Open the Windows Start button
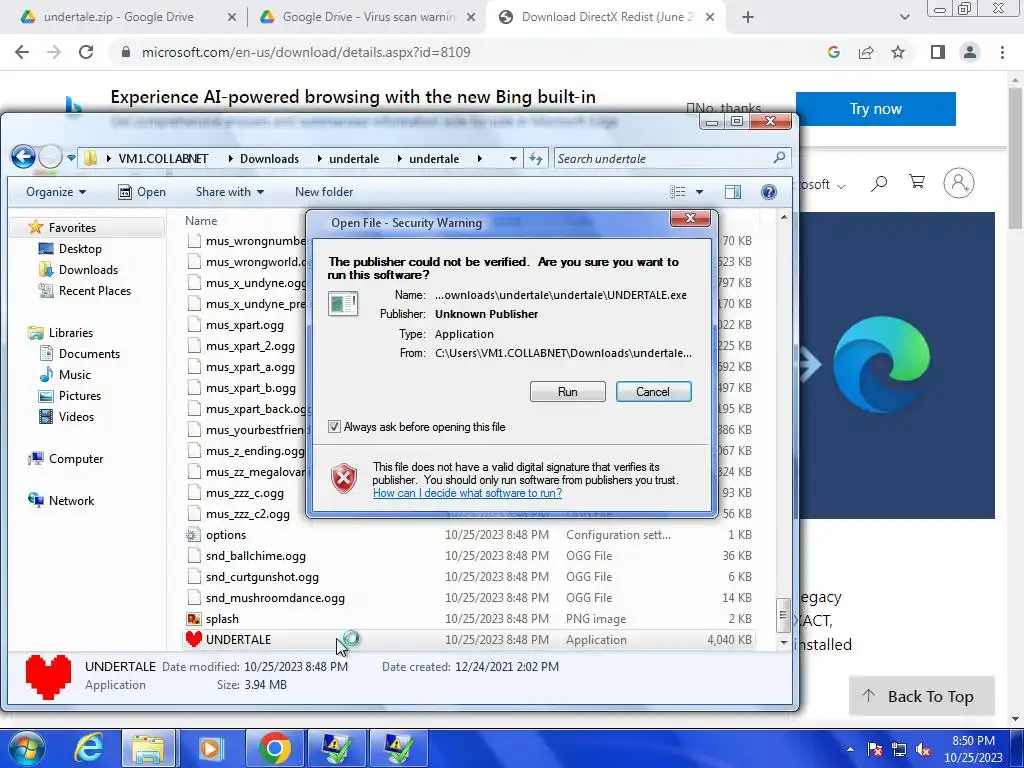 (27, 748)
